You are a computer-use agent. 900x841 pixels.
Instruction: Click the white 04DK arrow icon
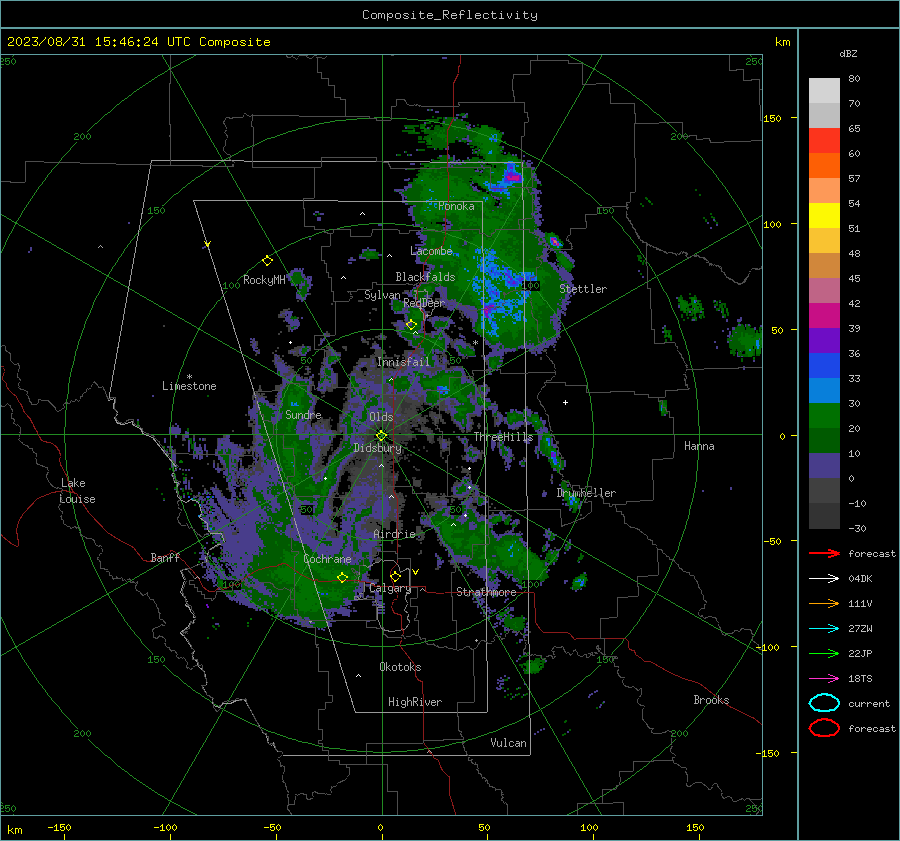(824, 578)
